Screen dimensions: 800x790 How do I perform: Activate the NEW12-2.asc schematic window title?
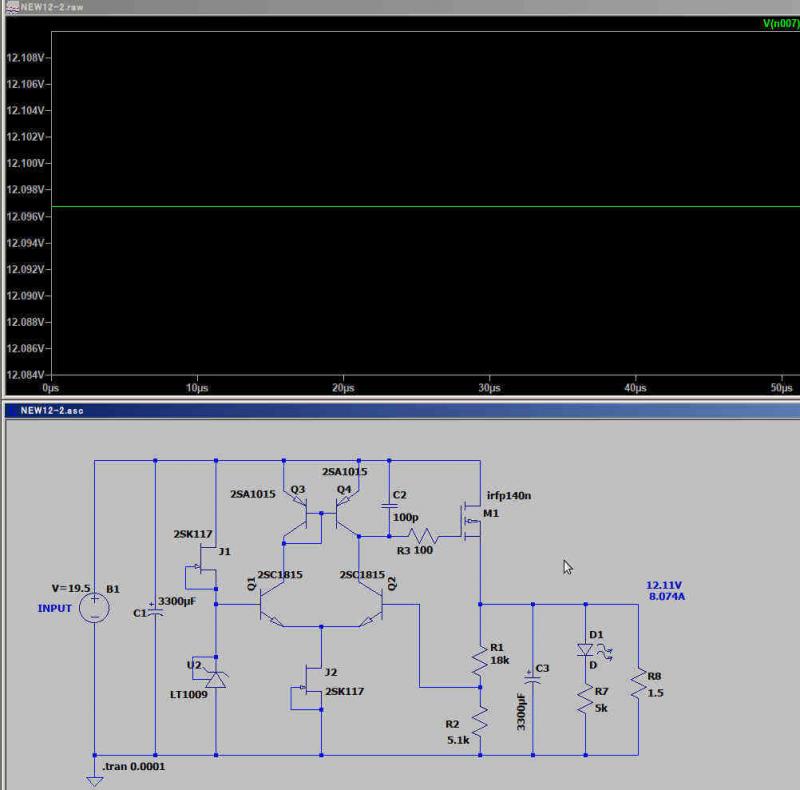click(50, 411)
